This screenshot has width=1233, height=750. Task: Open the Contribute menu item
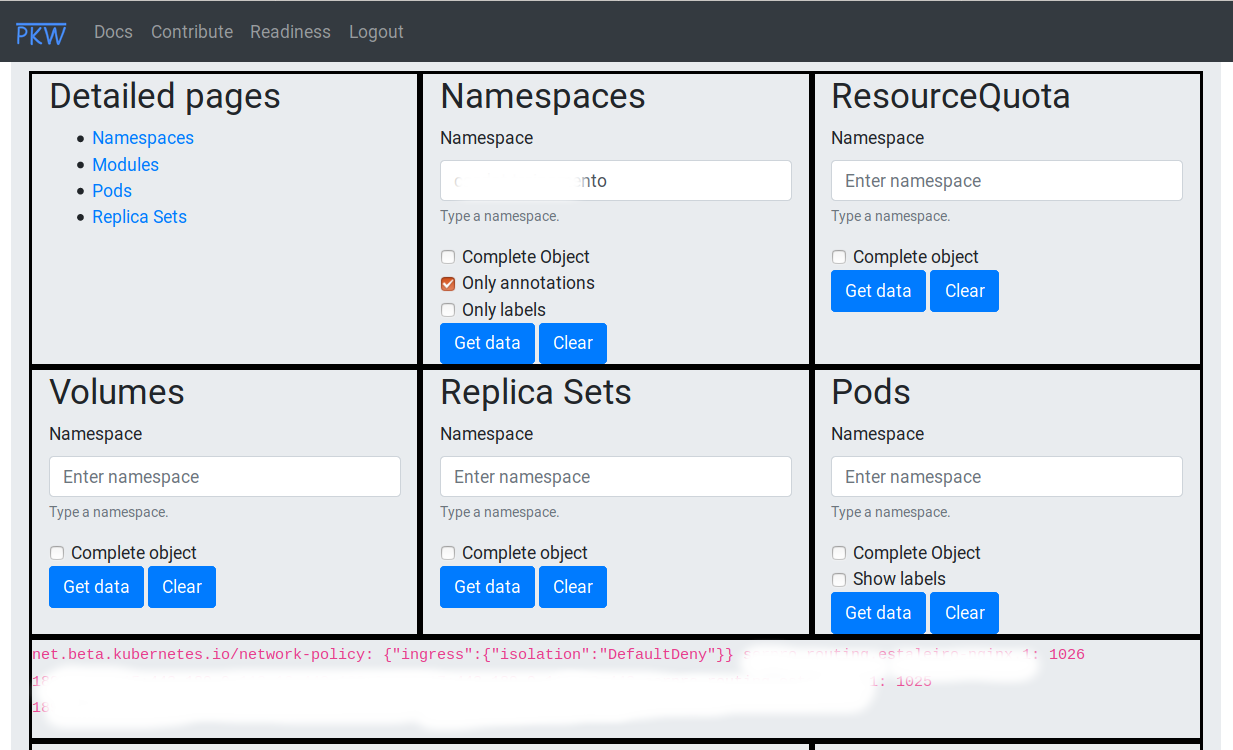192,32
